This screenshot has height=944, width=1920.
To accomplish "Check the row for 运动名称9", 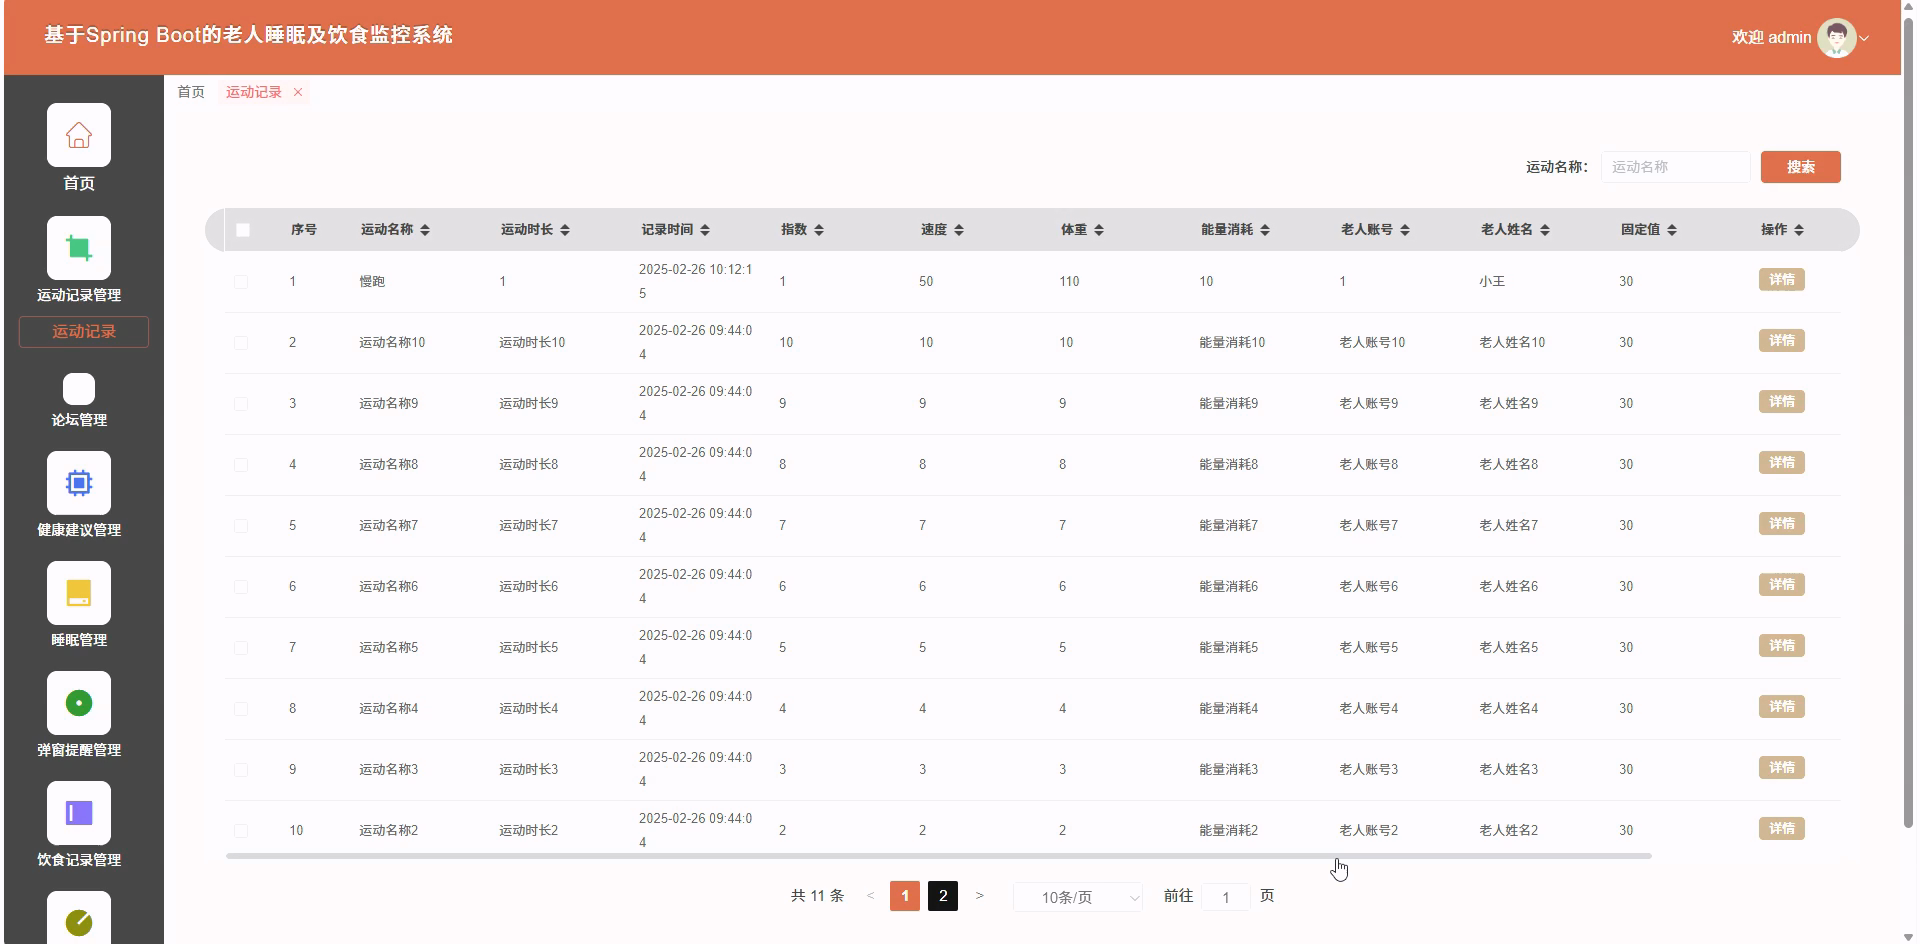I will [x=241, y=404].
